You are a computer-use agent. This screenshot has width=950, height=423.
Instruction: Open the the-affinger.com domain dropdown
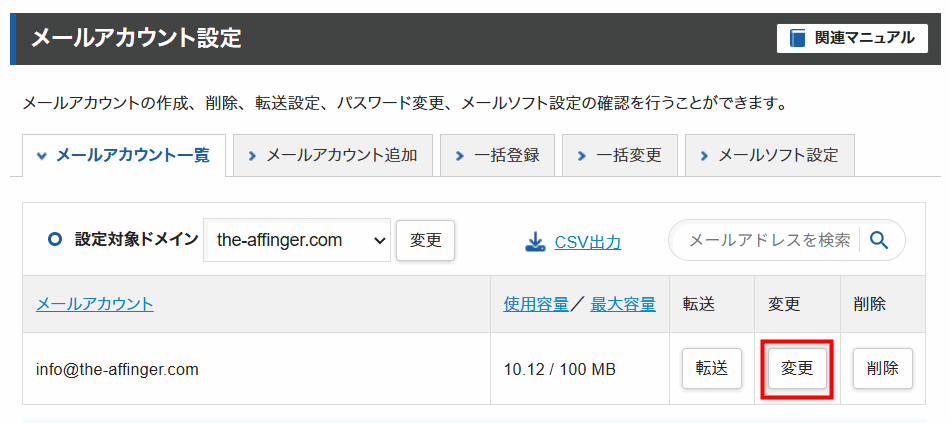coord(297,241)
